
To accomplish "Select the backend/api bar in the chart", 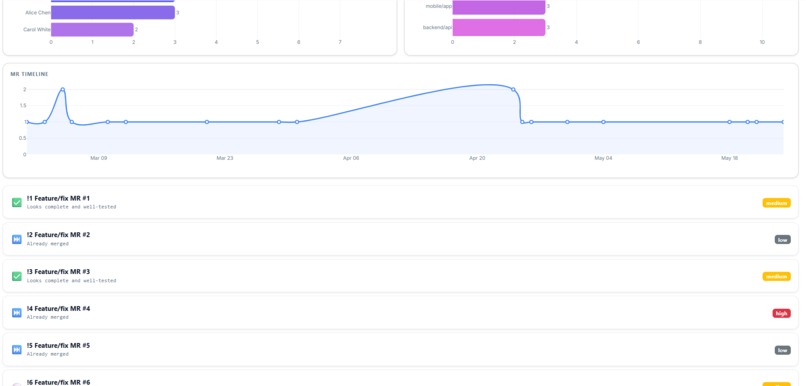I will point(499,27).
